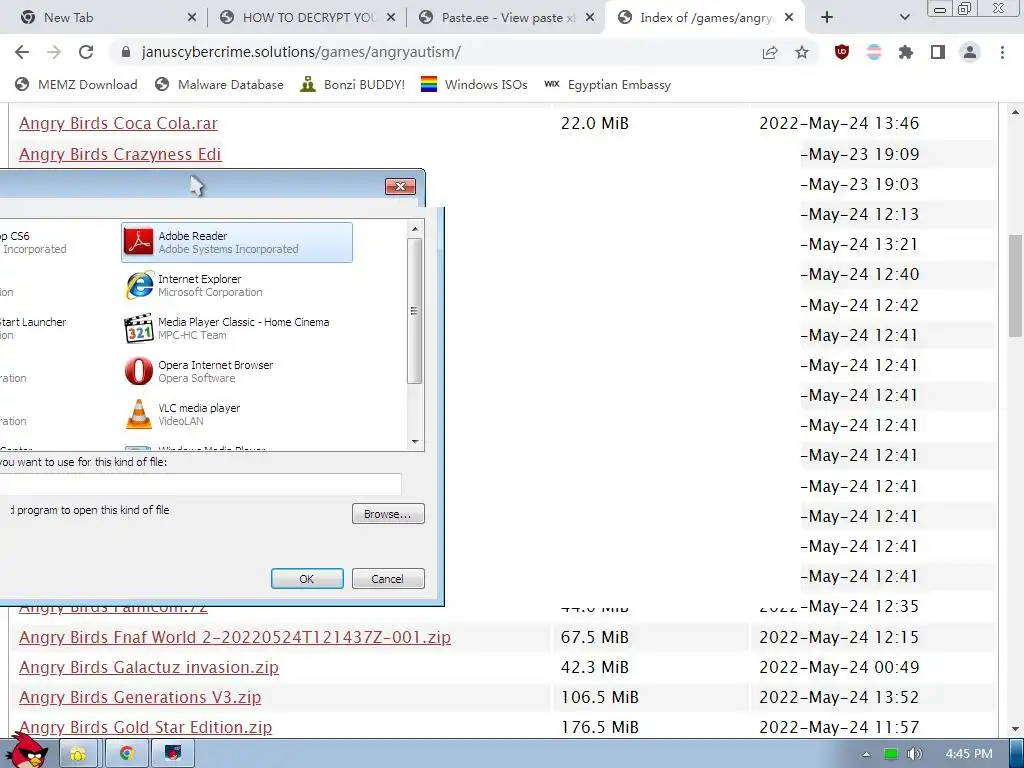Click the green network tray icon
The image size is (1024, 768).
pos(891,754)
